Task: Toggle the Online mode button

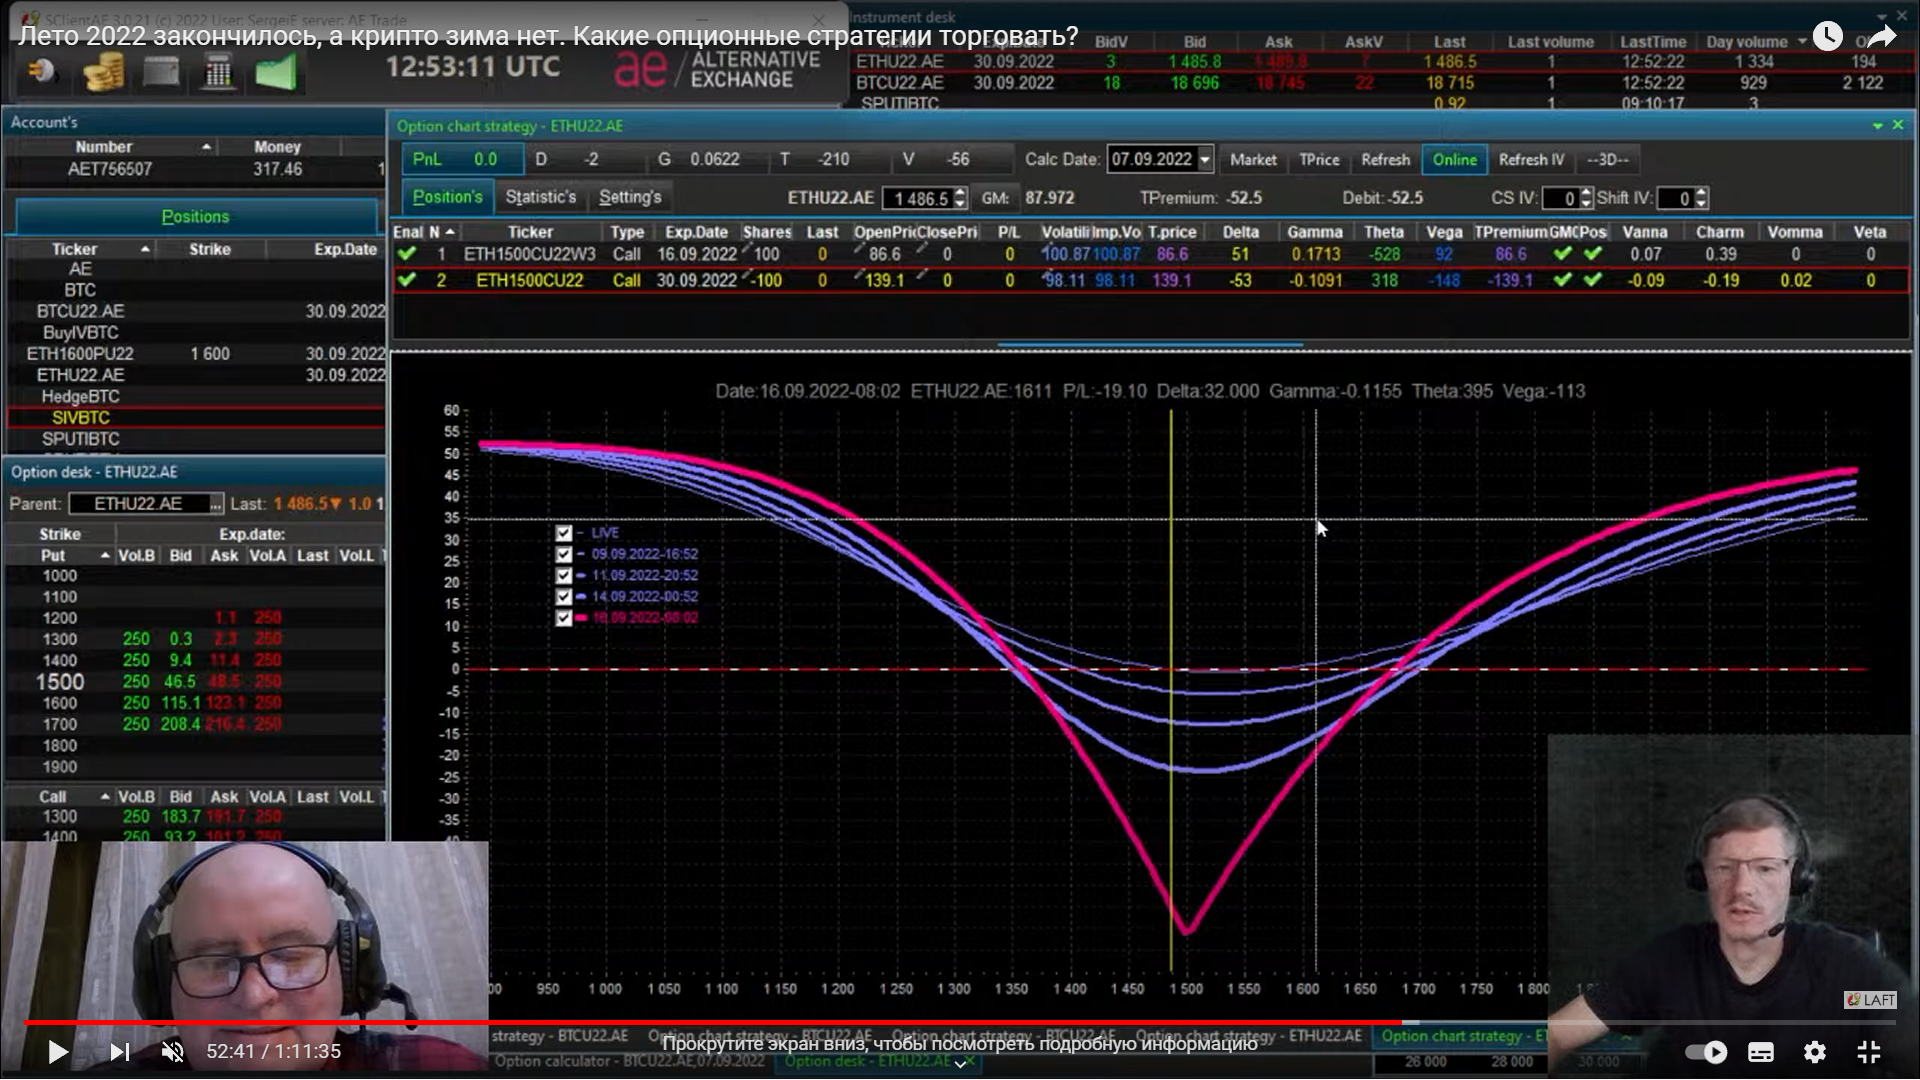Action: [x=1454, y=160]
